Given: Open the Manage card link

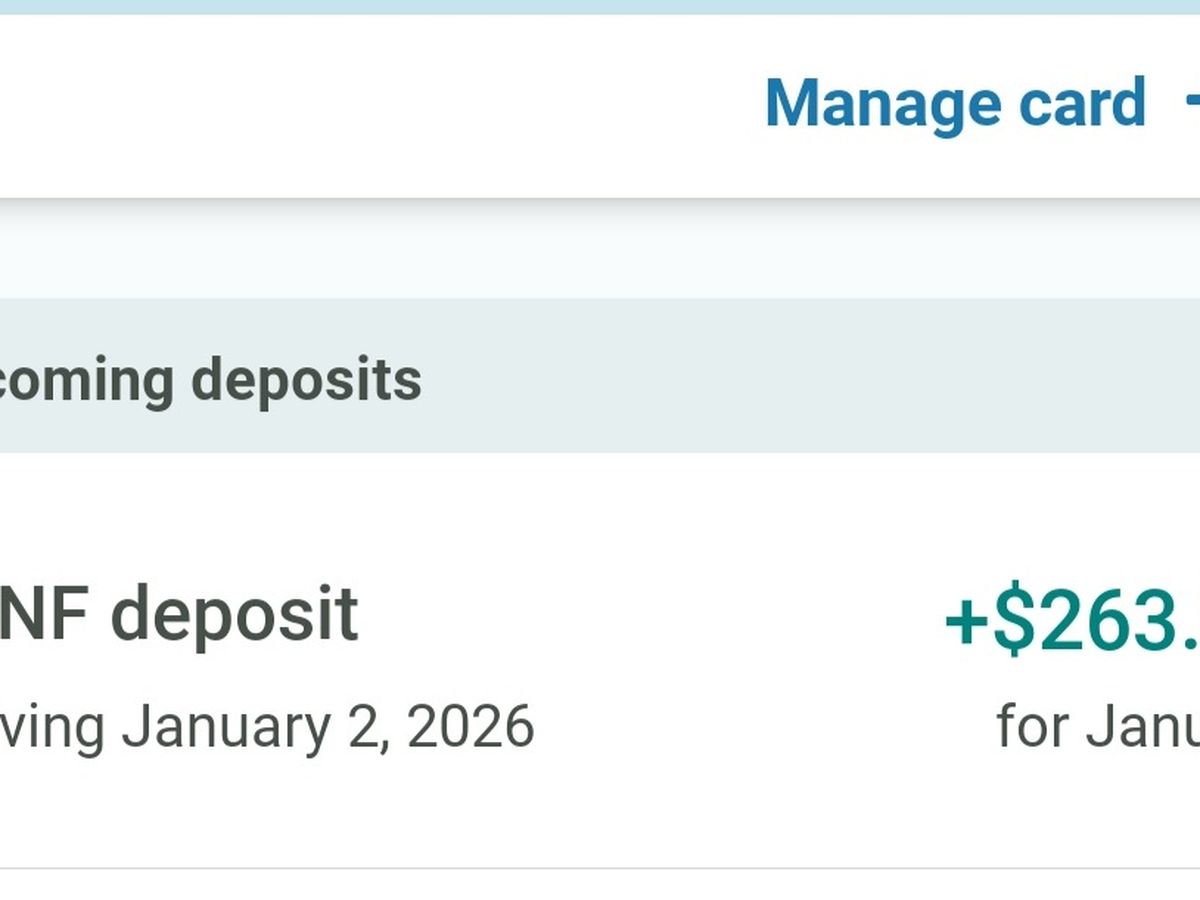Looking at the screenshot, I should (x=955, y=103).
